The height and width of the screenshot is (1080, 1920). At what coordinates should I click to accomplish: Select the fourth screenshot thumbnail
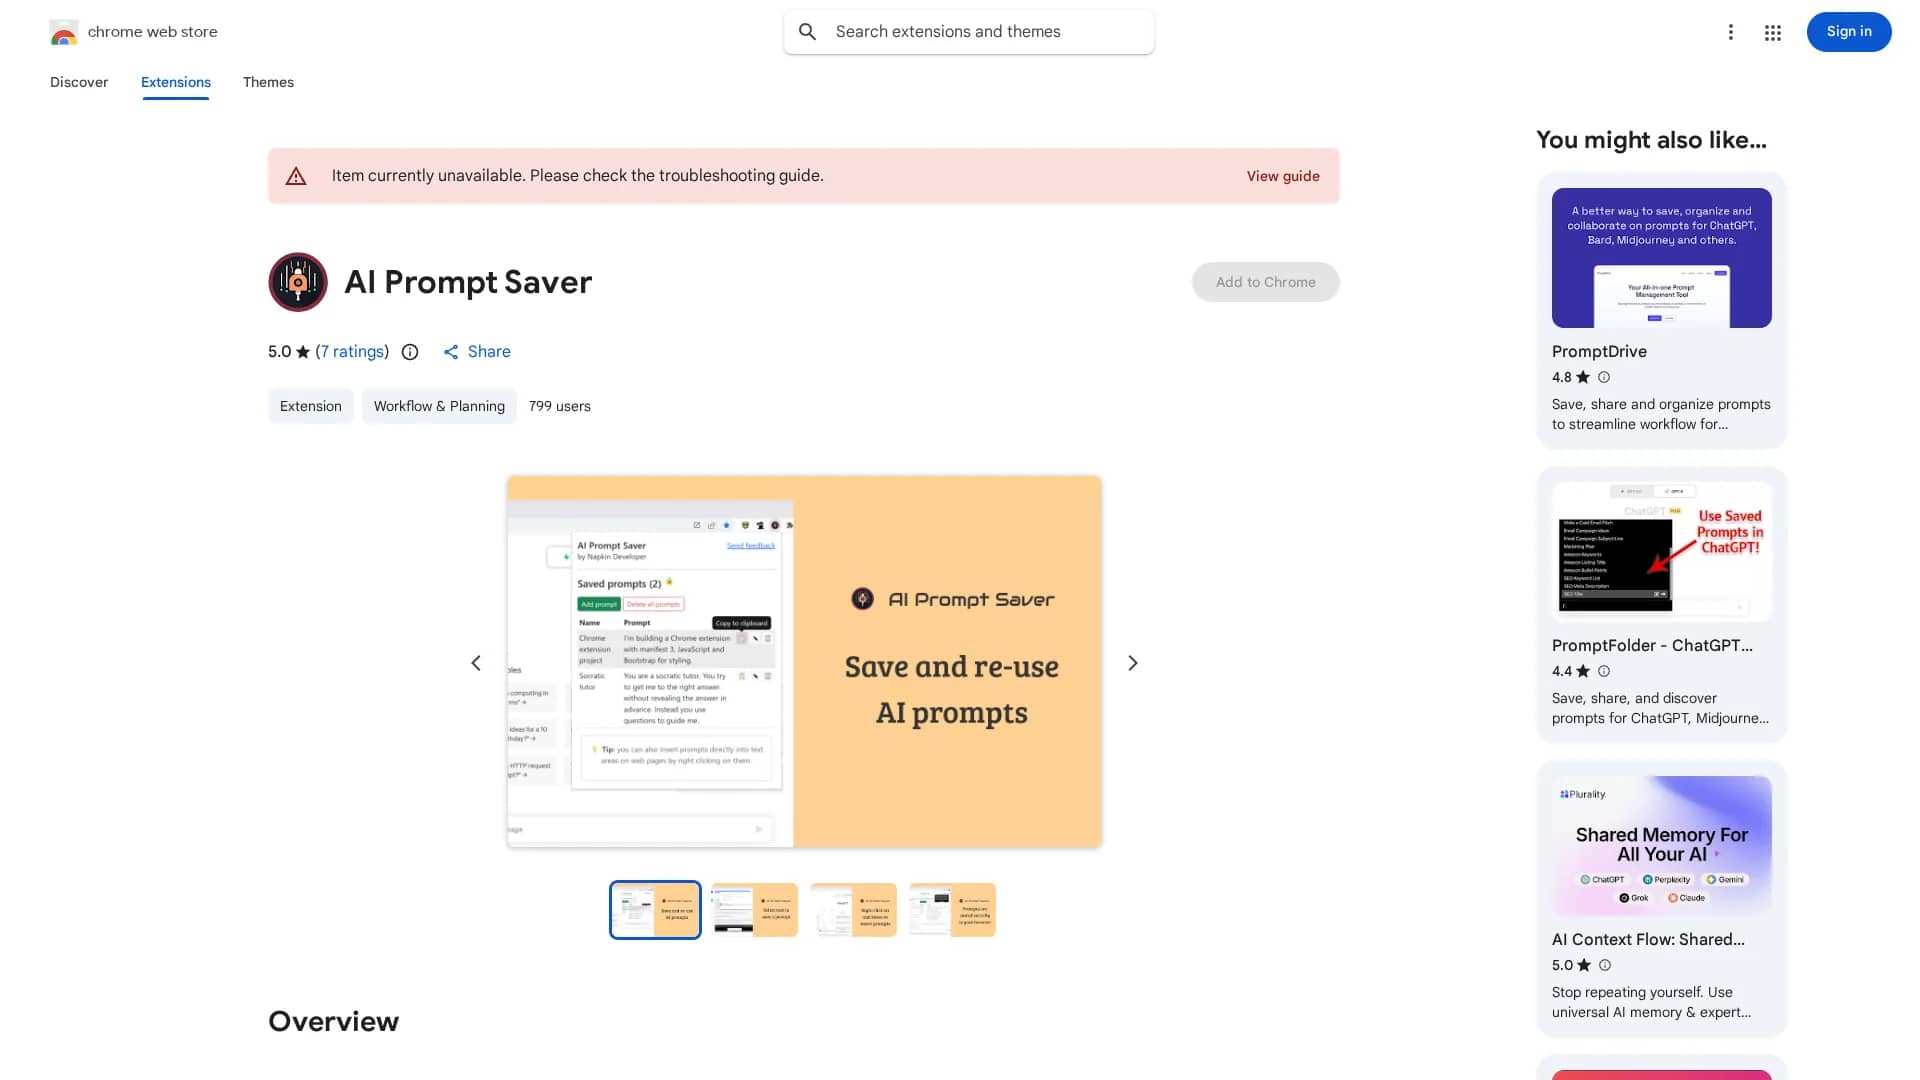click(952, 910)
